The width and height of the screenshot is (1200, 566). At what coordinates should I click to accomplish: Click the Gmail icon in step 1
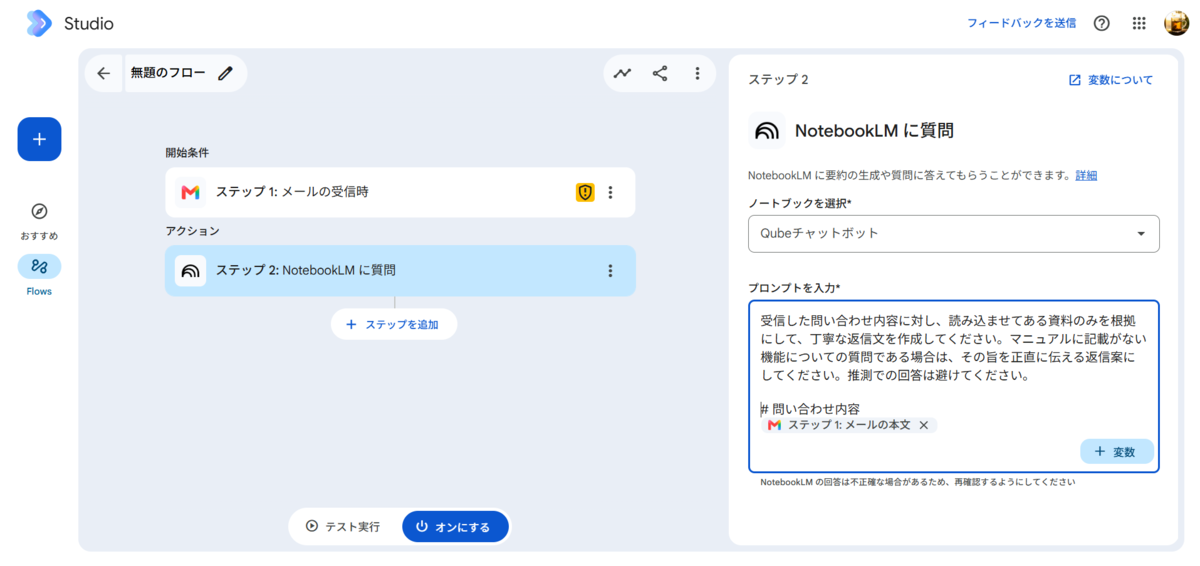pos(190,192)
